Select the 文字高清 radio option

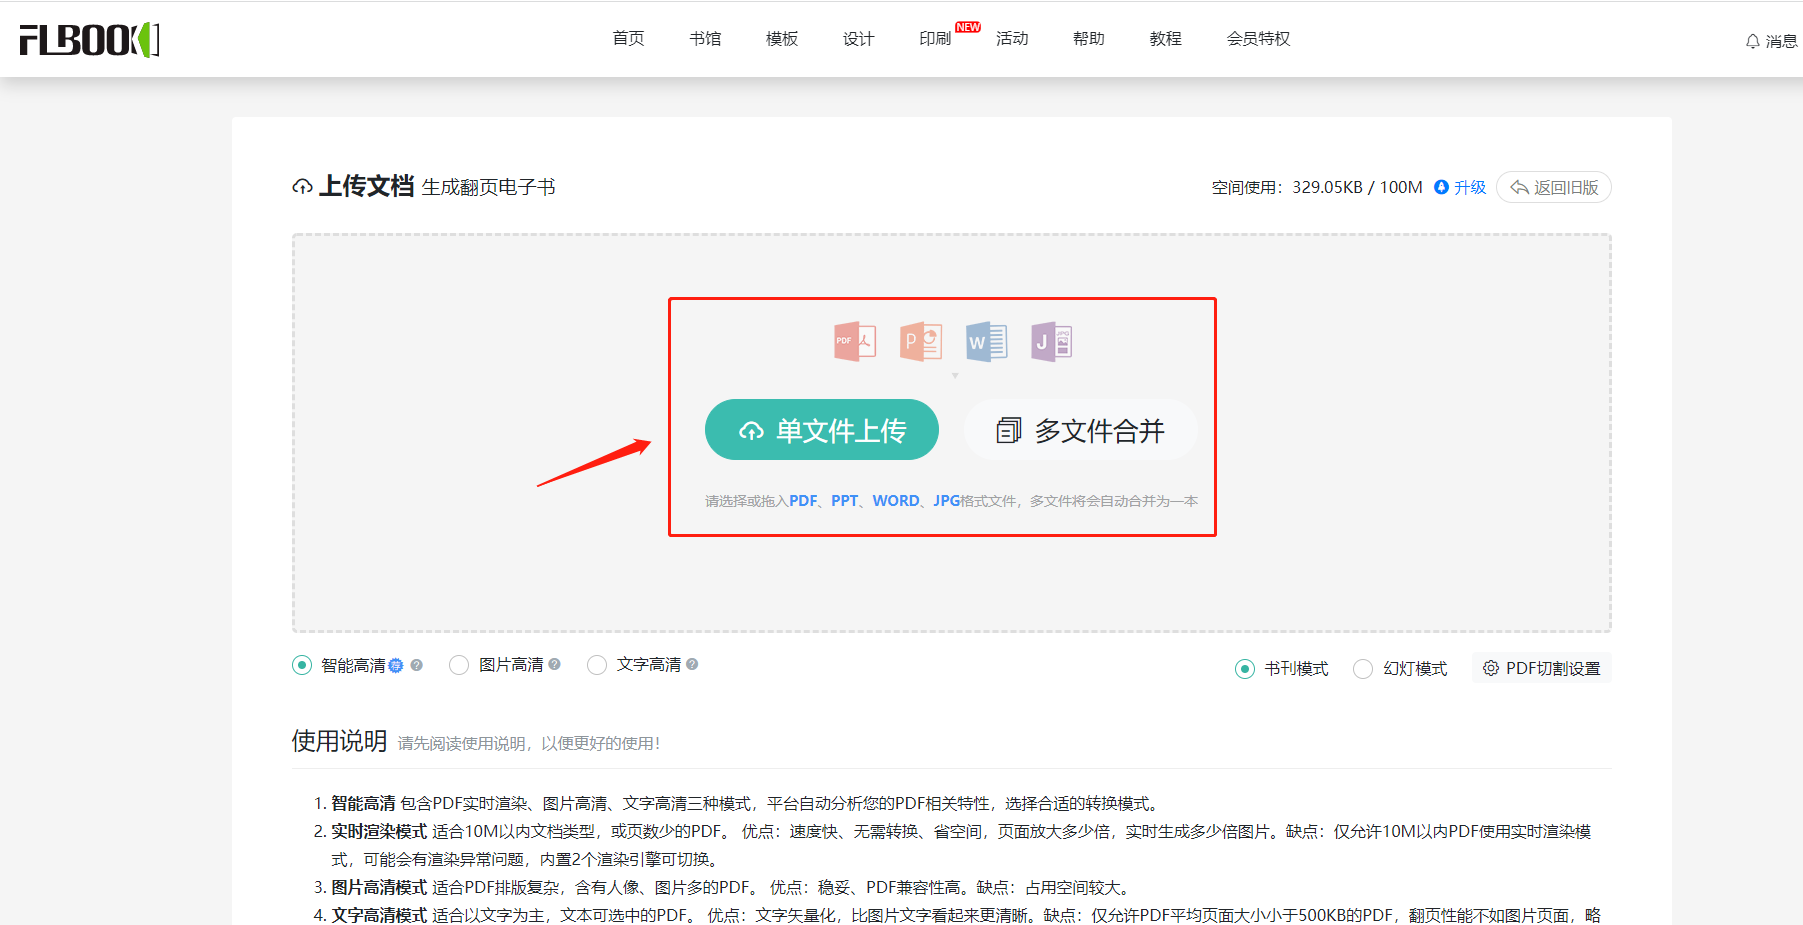point(597,665)
